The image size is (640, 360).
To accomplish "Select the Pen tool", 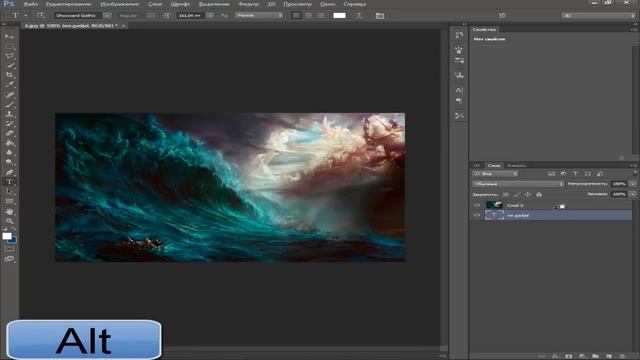I will click(x=9, y=172).
